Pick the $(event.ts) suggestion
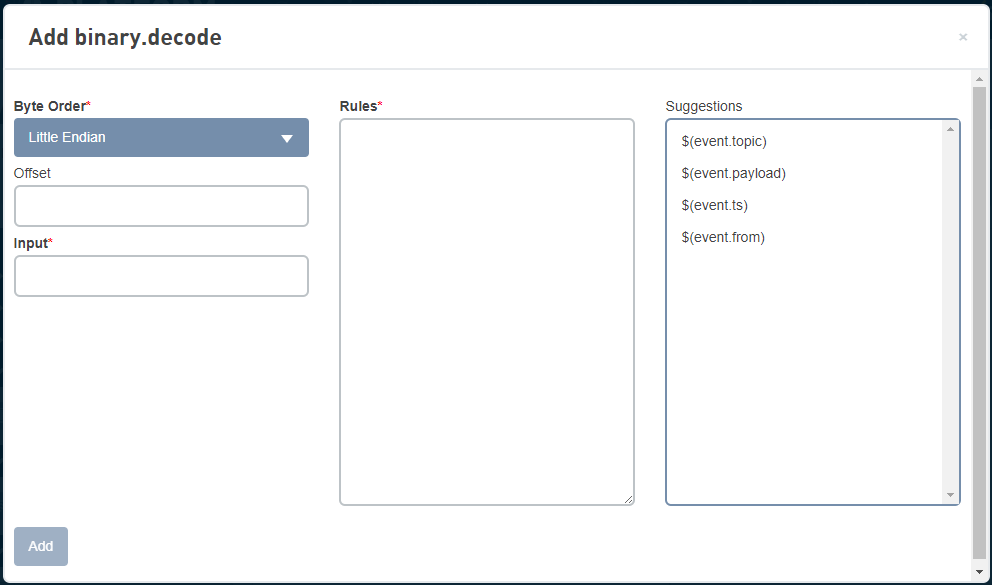The height and width of the screenshot is (585, 992). (715, 205)
